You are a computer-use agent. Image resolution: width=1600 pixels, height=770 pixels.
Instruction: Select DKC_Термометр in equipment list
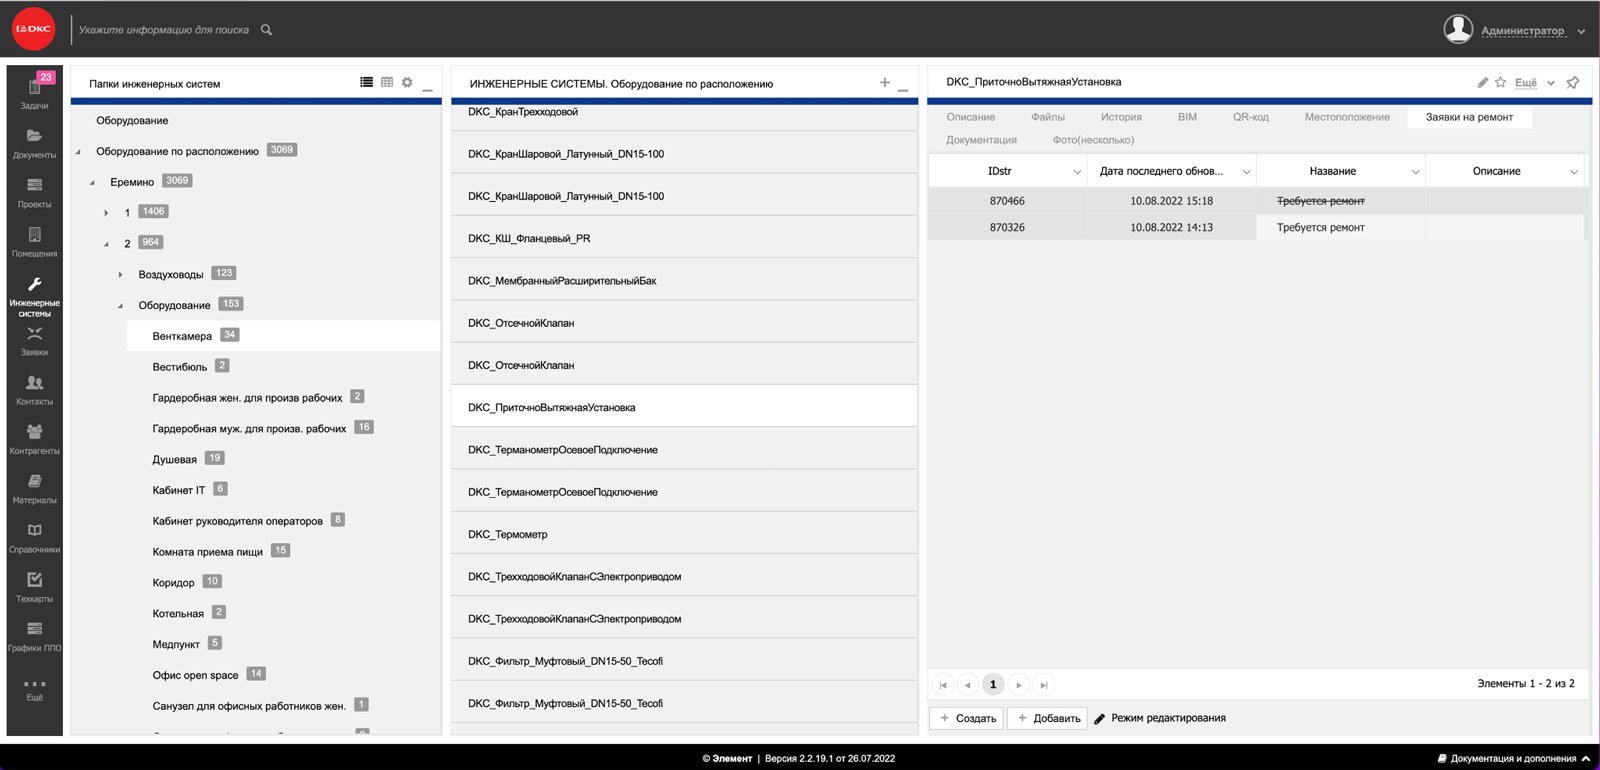[684, 534]
